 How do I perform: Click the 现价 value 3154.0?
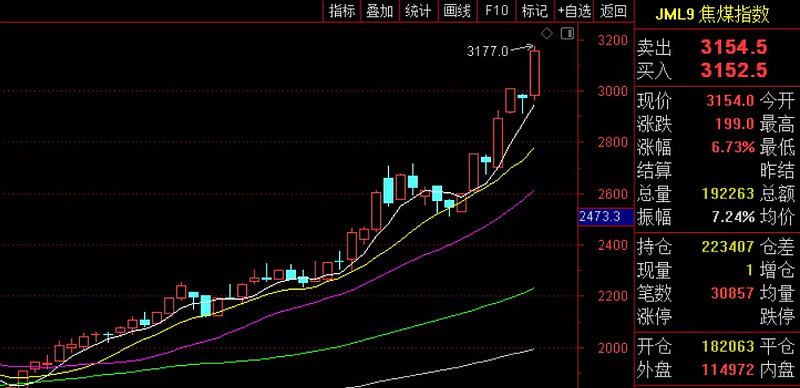click(730, 101)
